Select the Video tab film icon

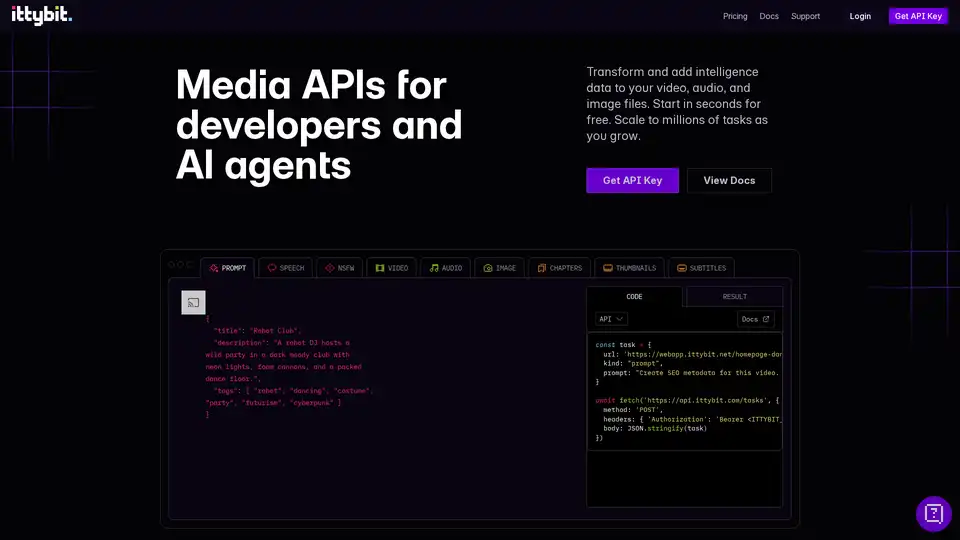tap(379, 268)
